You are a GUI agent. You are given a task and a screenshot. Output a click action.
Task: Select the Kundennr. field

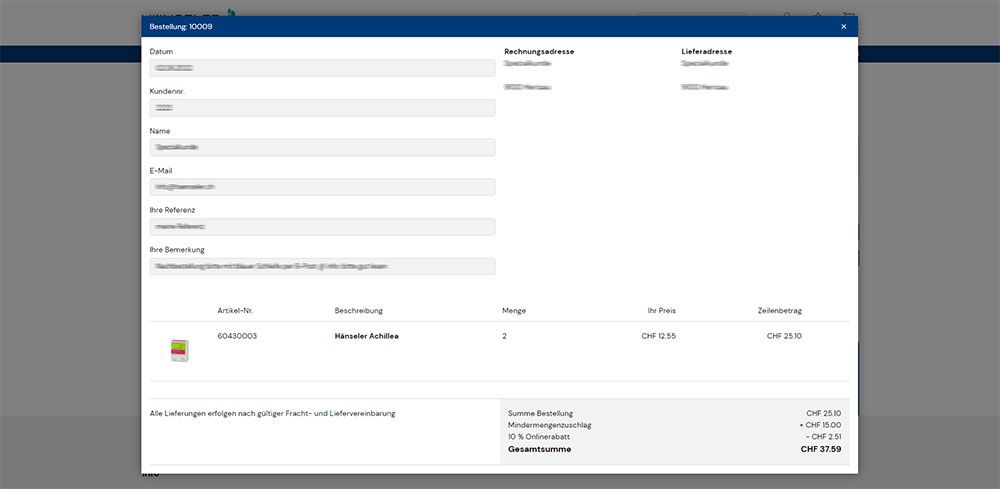(322, 108)
